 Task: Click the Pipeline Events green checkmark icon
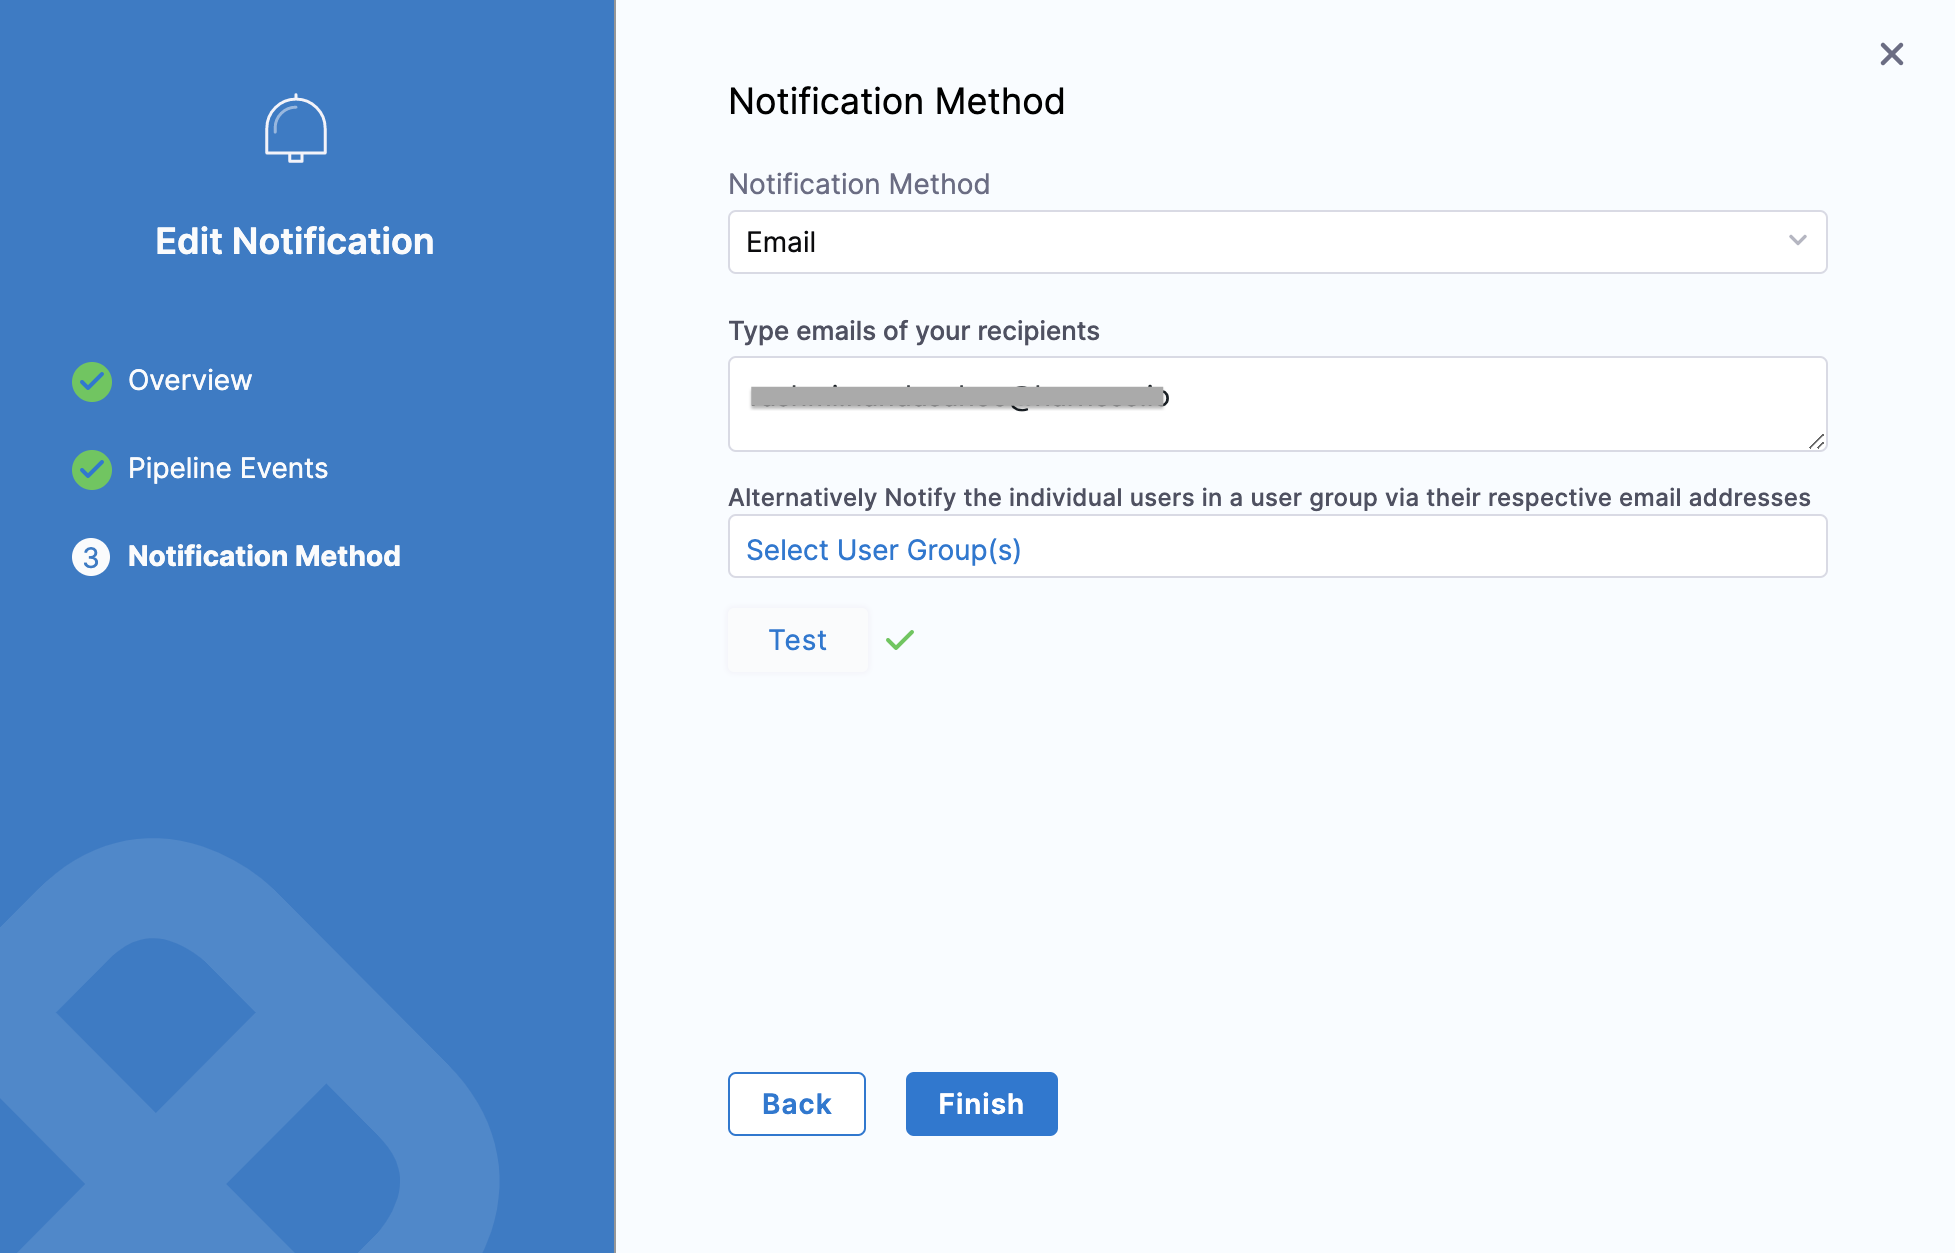[x=92, y=469]
